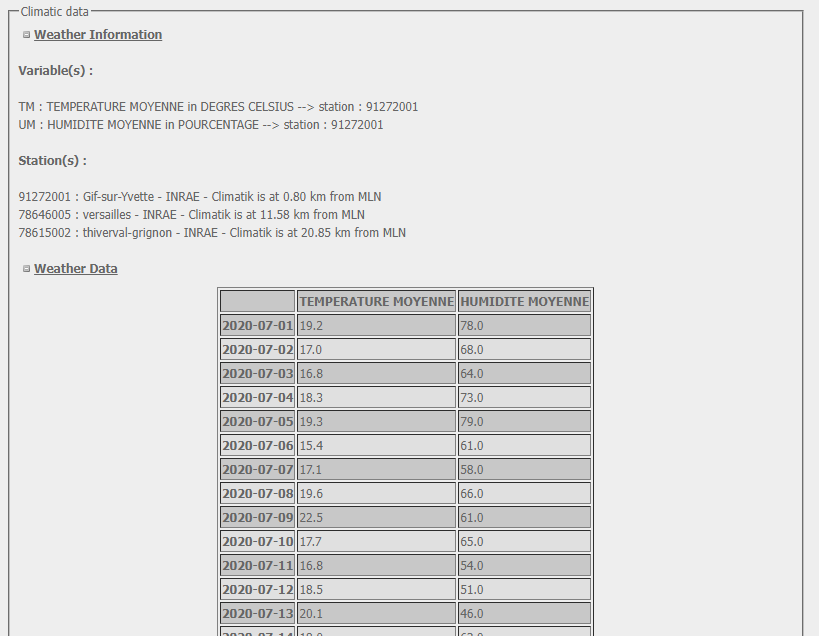Click temperature value 18.3 for 2020-07-04
Screen dimensions: 819x636
(x=377, y=397)
